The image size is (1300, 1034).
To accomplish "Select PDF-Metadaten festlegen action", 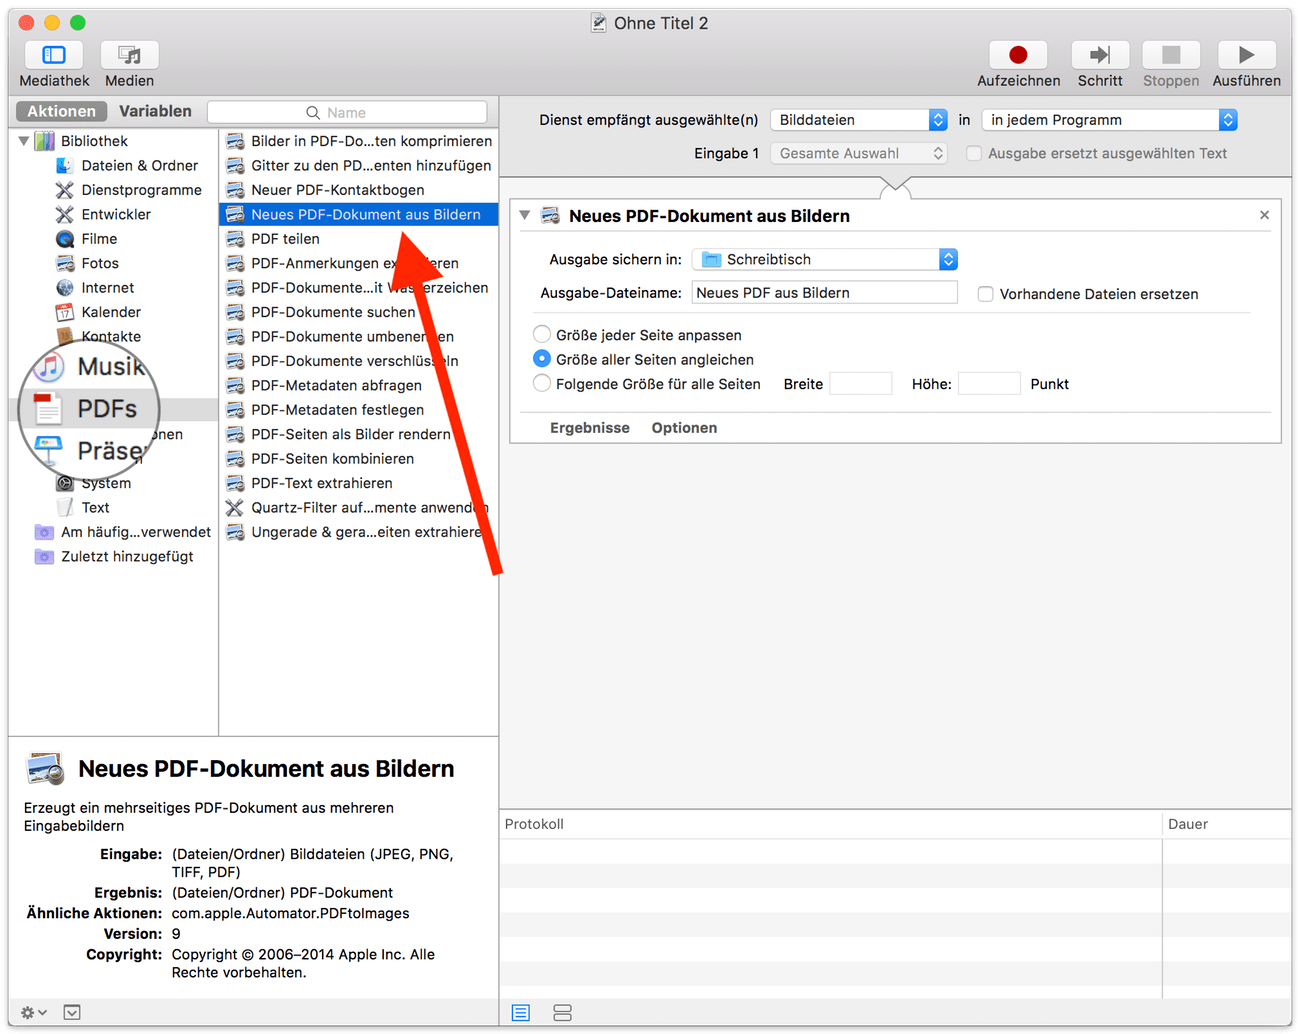I will pos(359,410).
